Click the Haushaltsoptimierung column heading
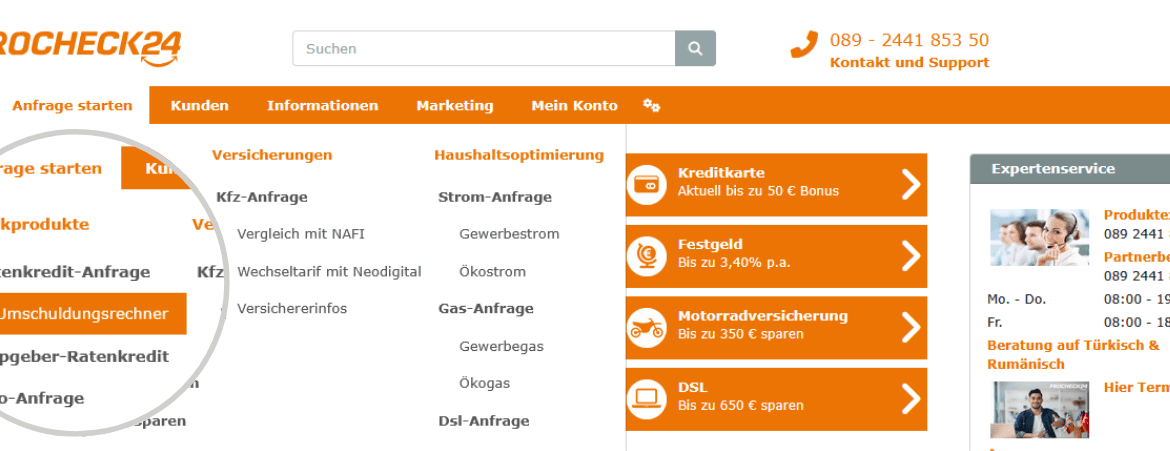 click(x=519, y=155)
